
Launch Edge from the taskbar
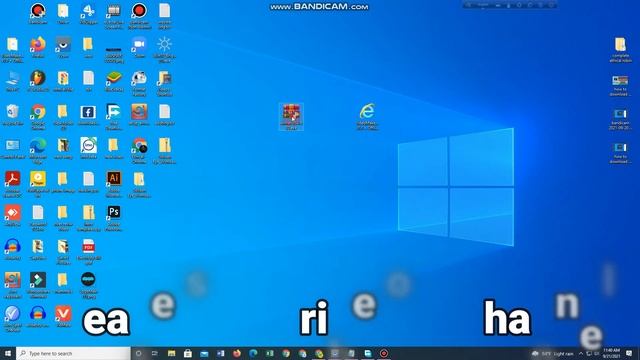click(253, 353)
